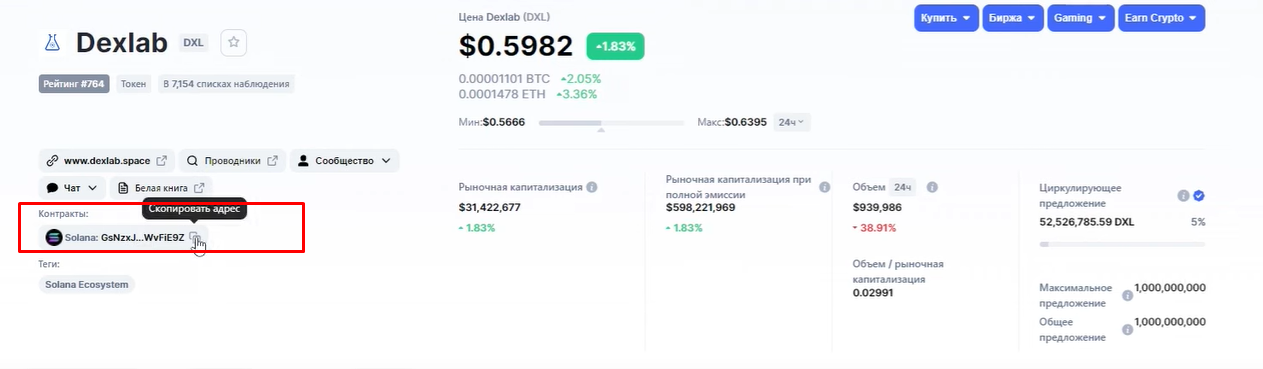The image size is (1263, 369).
Task: Click the min-max price range slider bar
Action: tap(610, 123)
